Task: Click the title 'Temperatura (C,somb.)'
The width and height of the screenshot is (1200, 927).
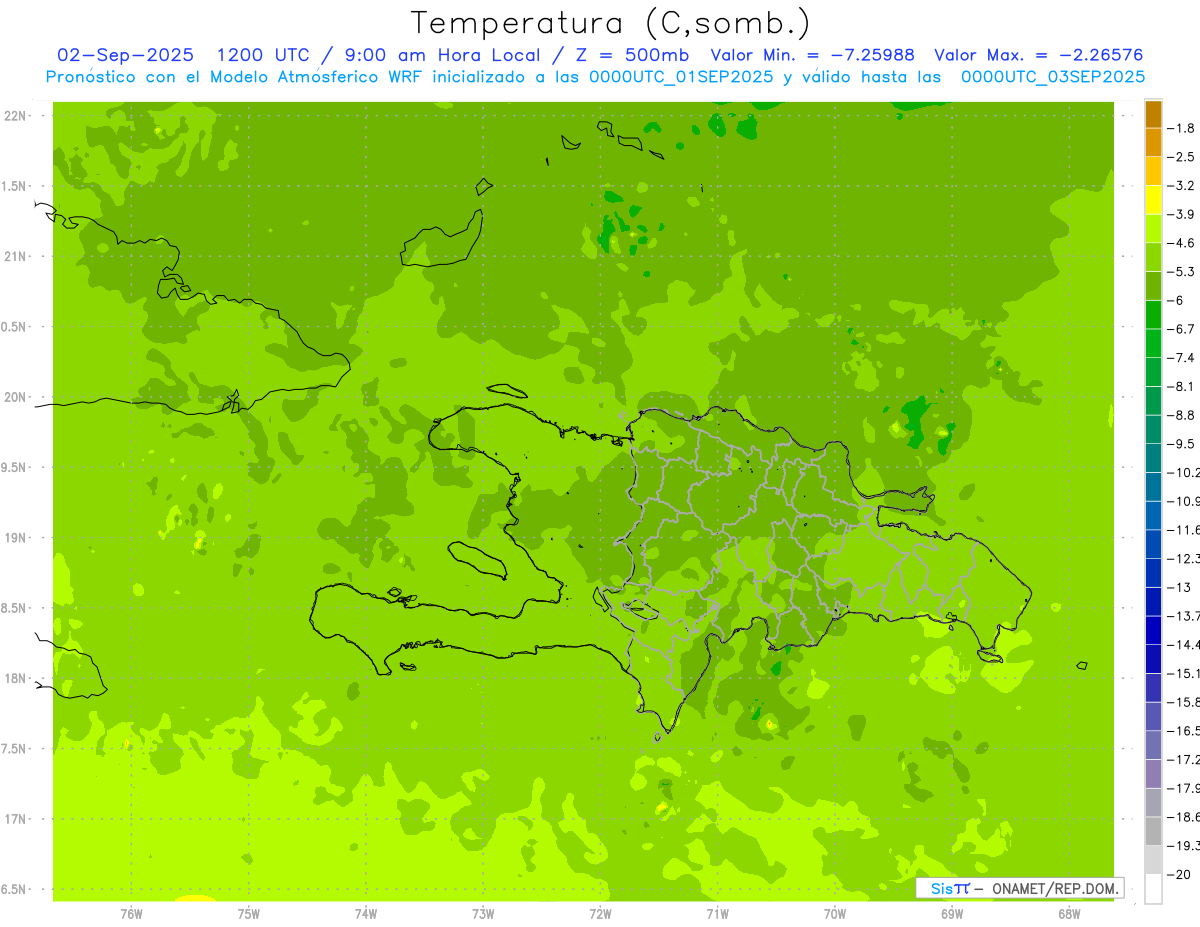Action: [x=611, y=24]
